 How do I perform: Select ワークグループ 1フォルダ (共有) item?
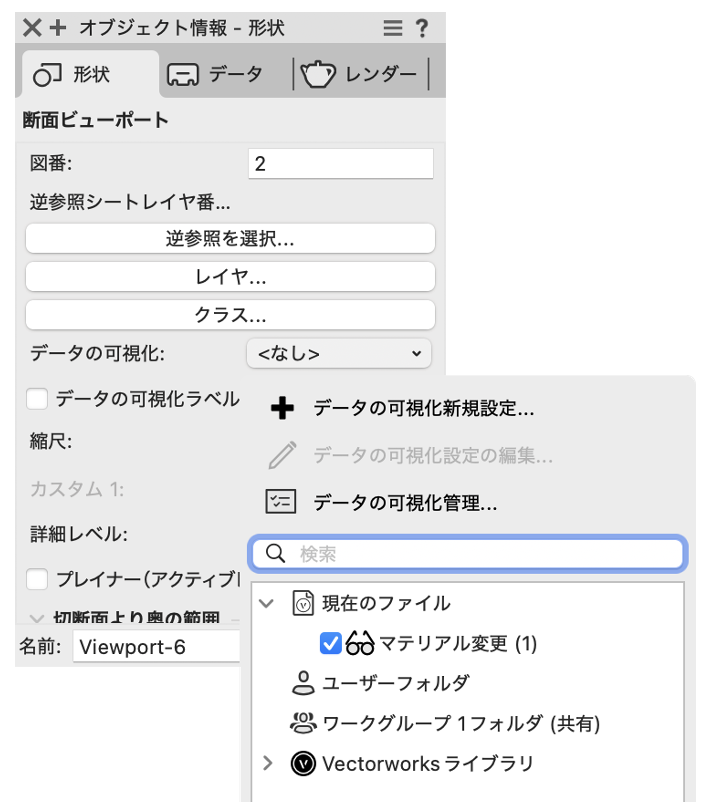(x=460, y=724)
